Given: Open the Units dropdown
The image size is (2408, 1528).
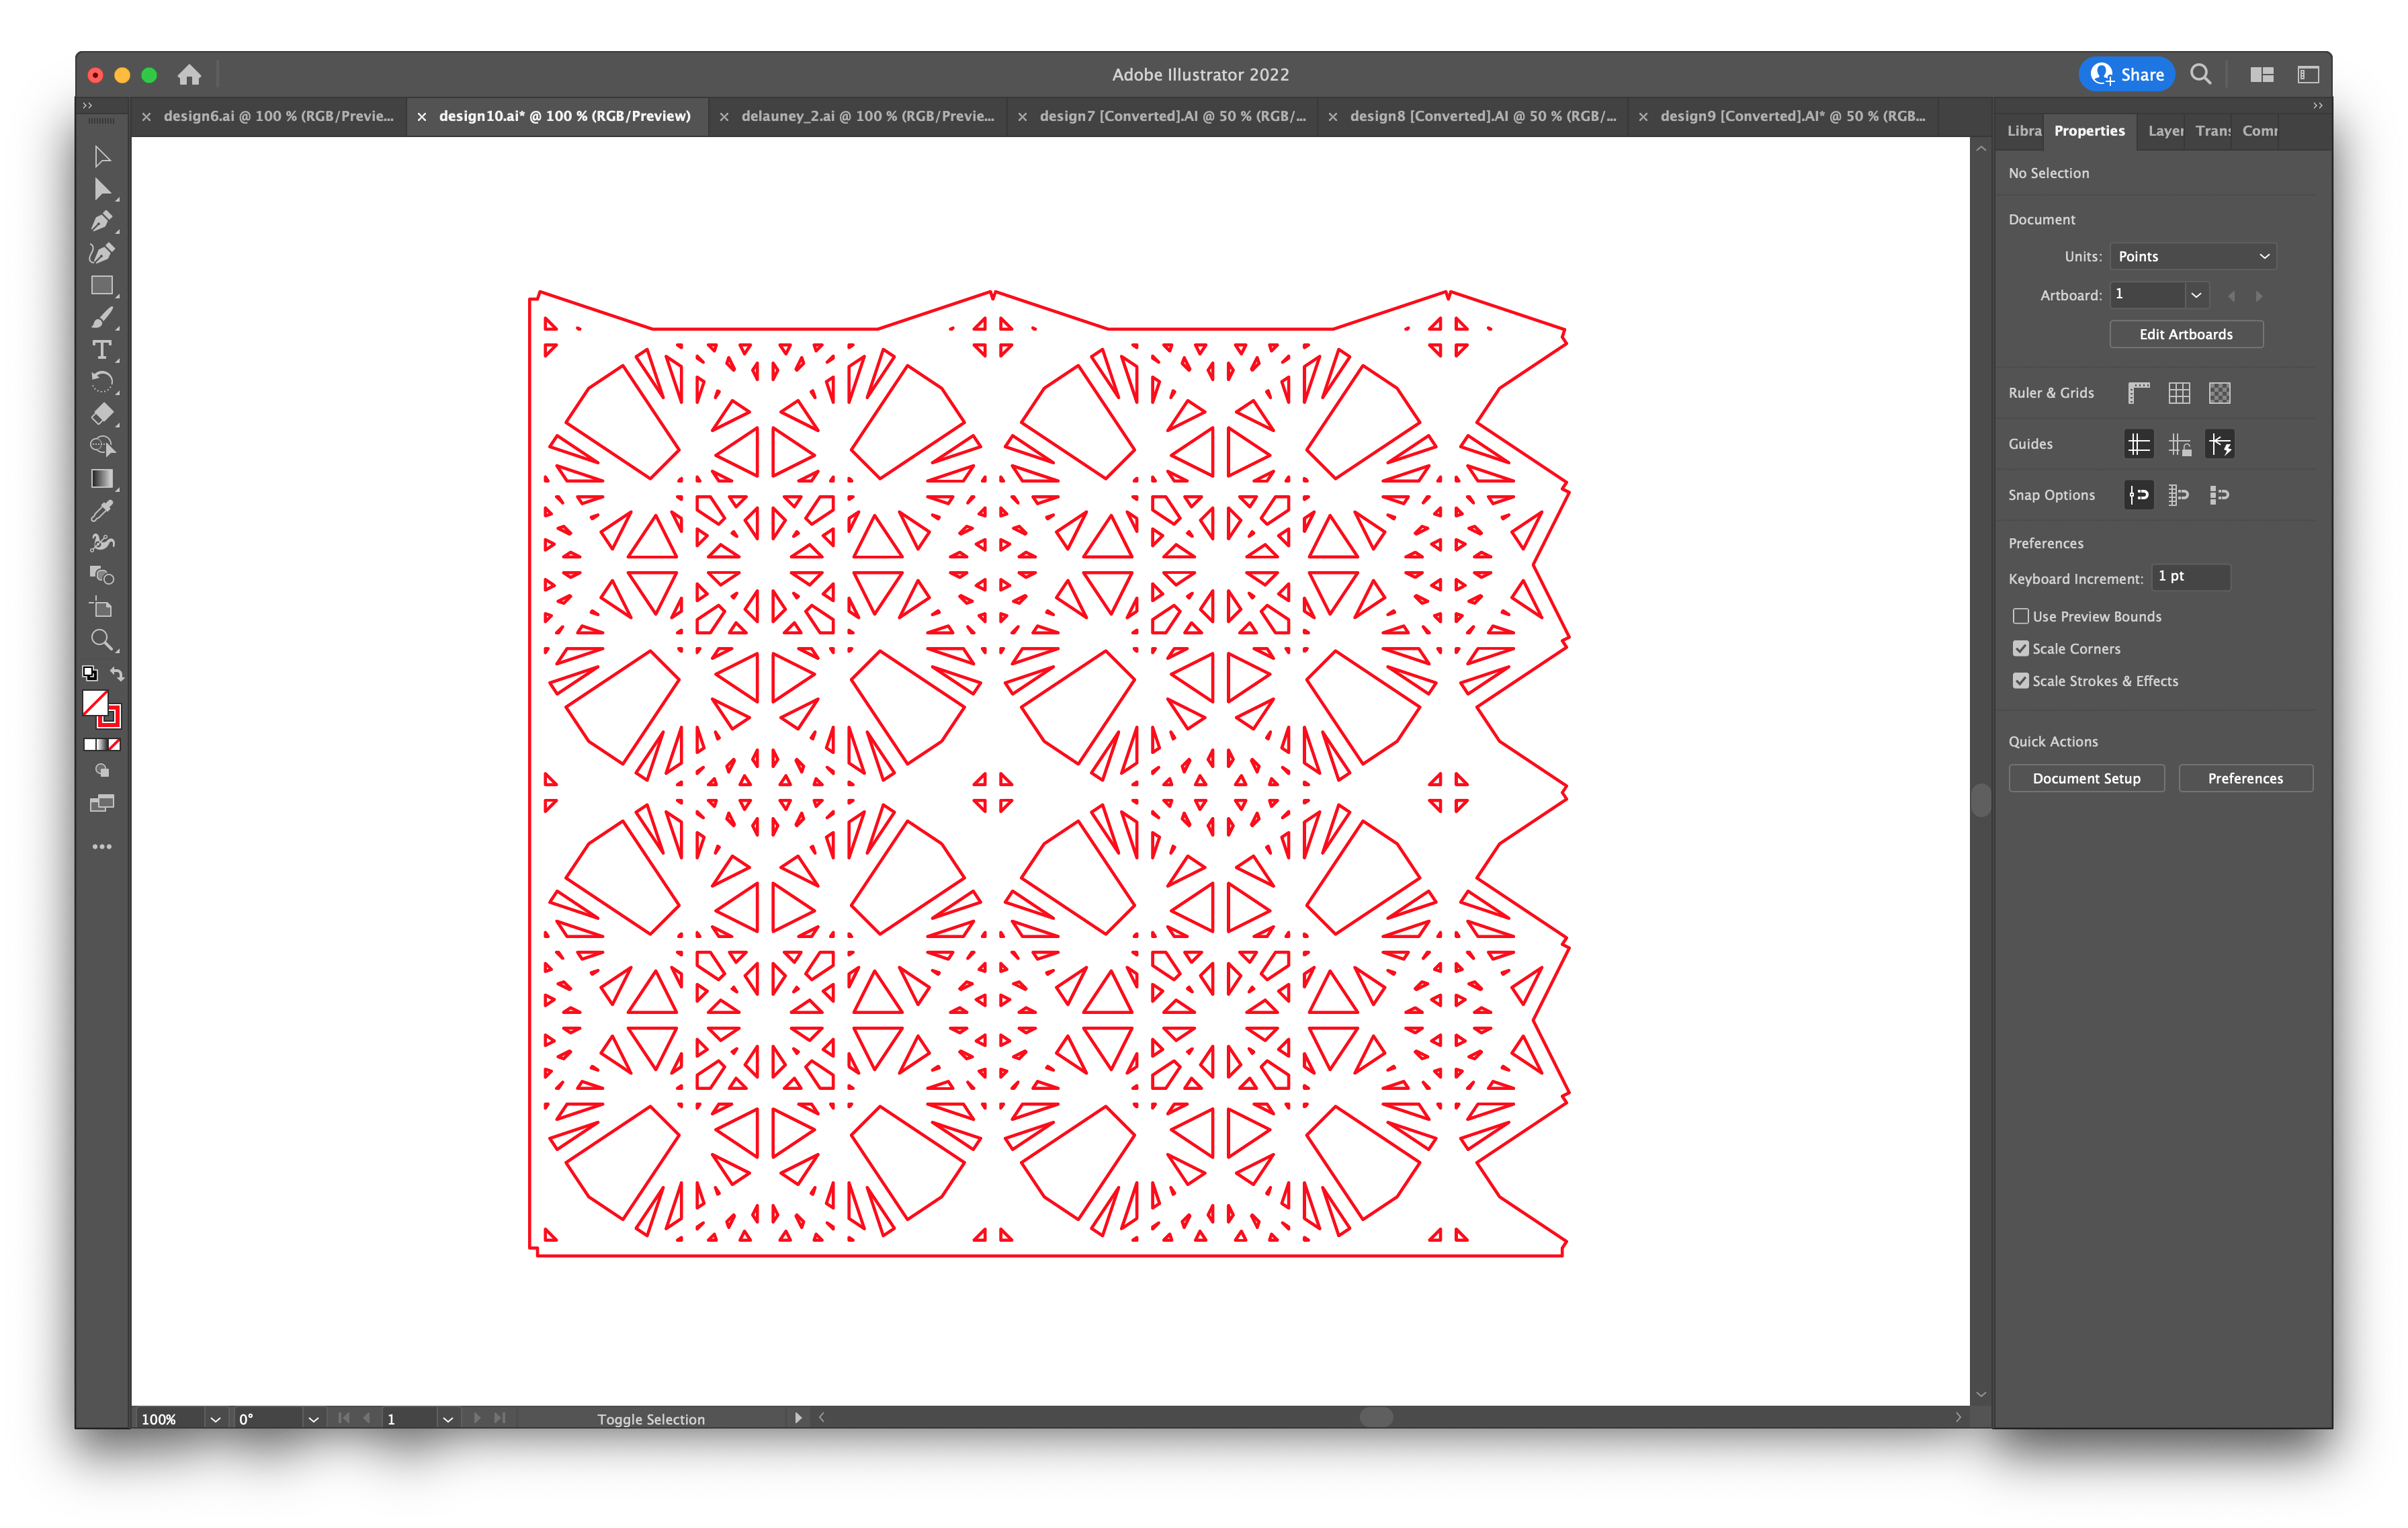Looking at the screenshot, I should [2192, 256].
